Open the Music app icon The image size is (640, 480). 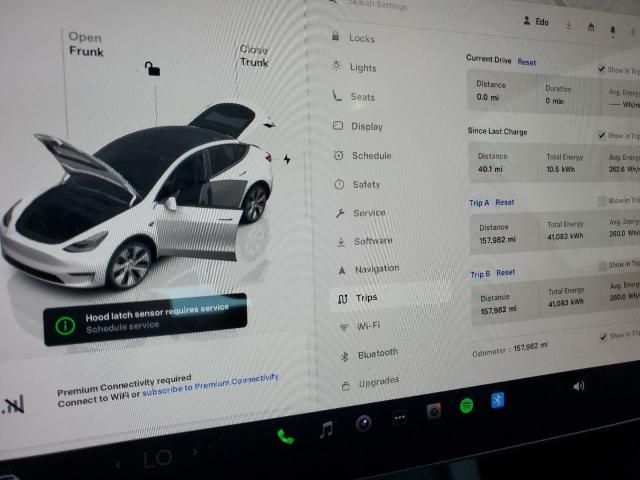coord(326,429)
